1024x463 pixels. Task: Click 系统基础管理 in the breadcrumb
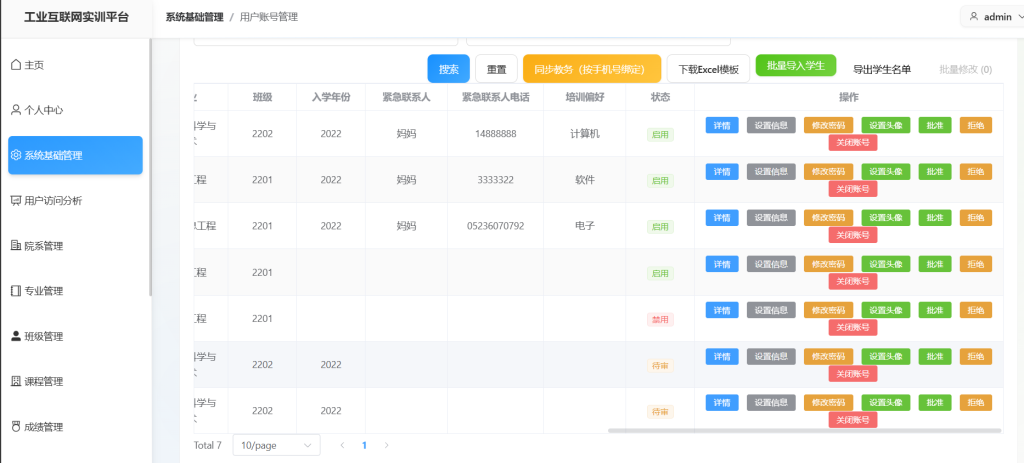[x=194, y=17]
